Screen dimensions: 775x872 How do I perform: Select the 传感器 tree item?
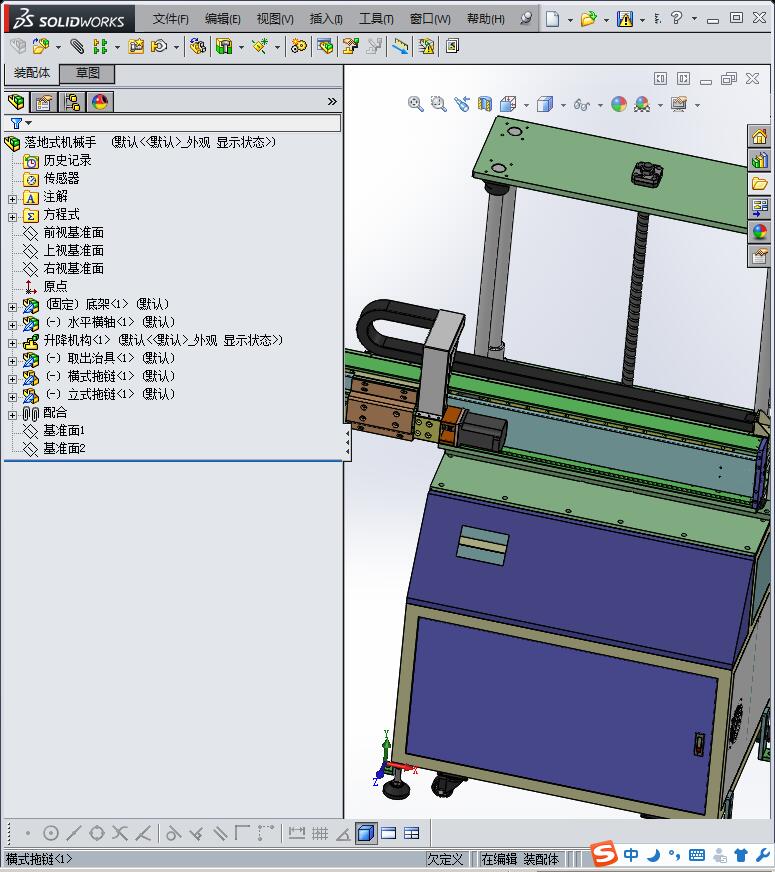(61, 179)
